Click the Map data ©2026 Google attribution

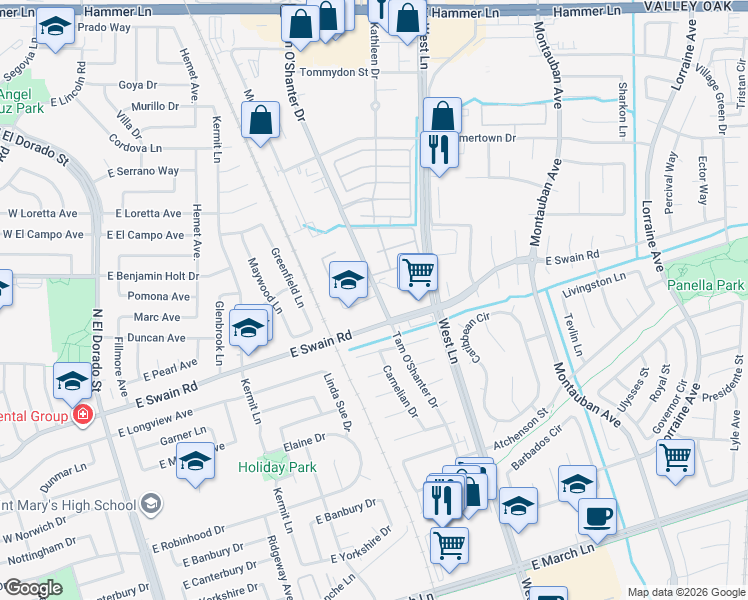click(686, 592)
